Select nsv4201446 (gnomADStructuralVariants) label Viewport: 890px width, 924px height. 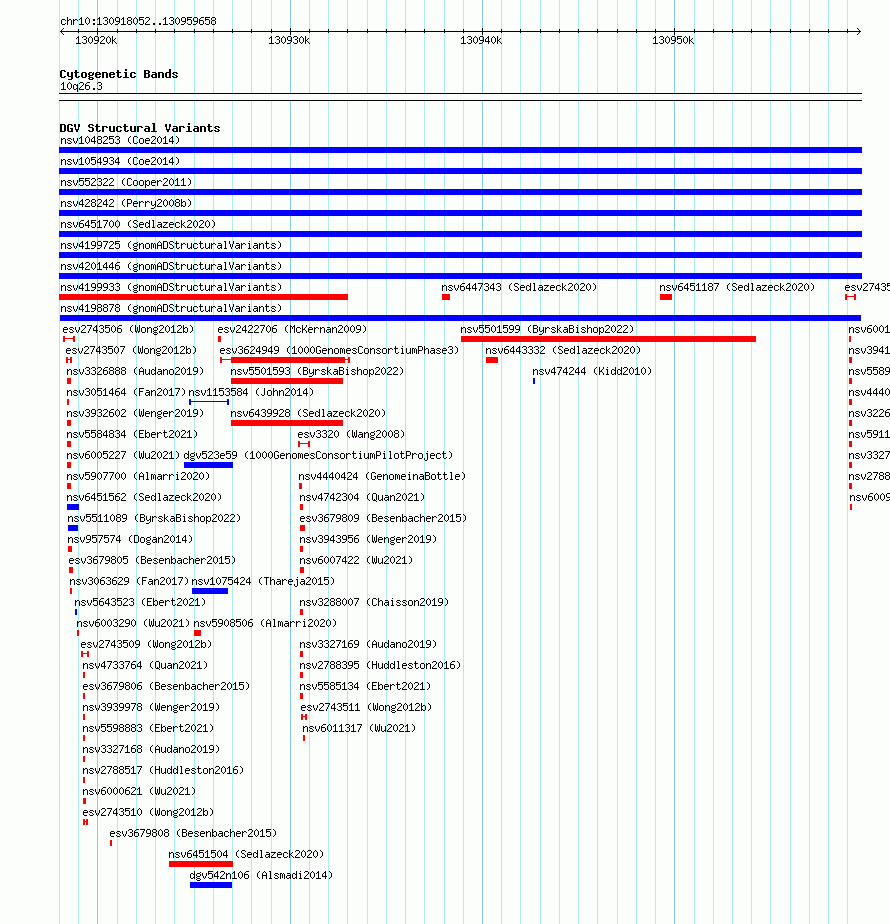171,266
